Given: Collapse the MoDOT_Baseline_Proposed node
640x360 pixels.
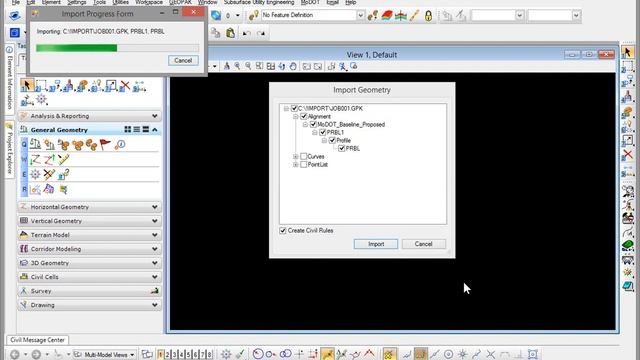Looking at the screenshot, I should click(x=305, y=124).
